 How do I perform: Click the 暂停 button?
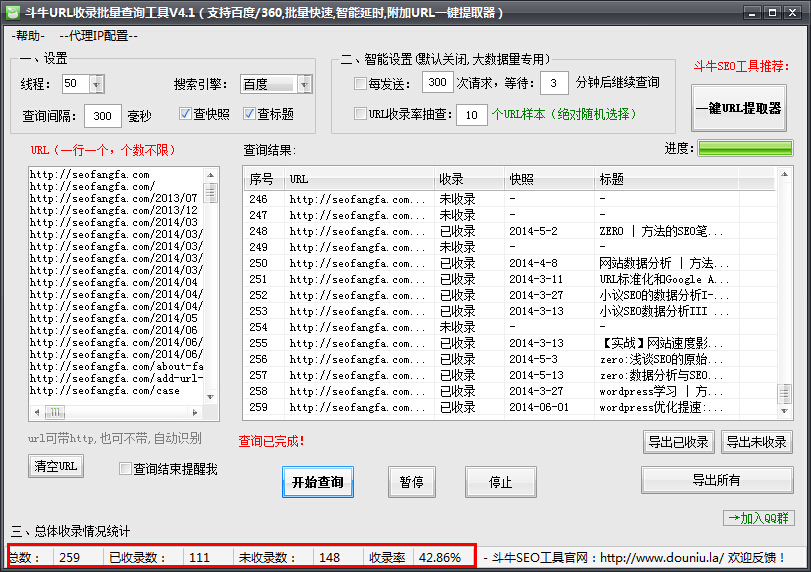tap(412, 482)
